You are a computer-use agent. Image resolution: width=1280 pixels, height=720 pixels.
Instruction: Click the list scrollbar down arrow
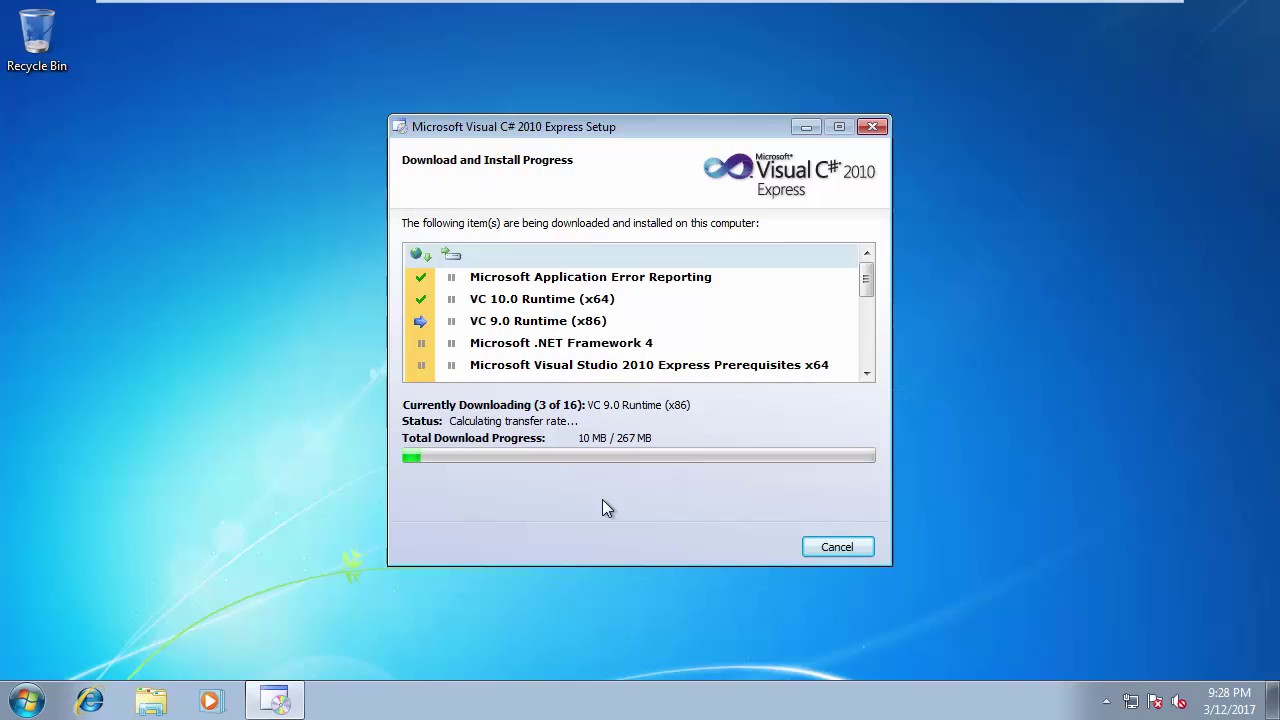(867, 373)
